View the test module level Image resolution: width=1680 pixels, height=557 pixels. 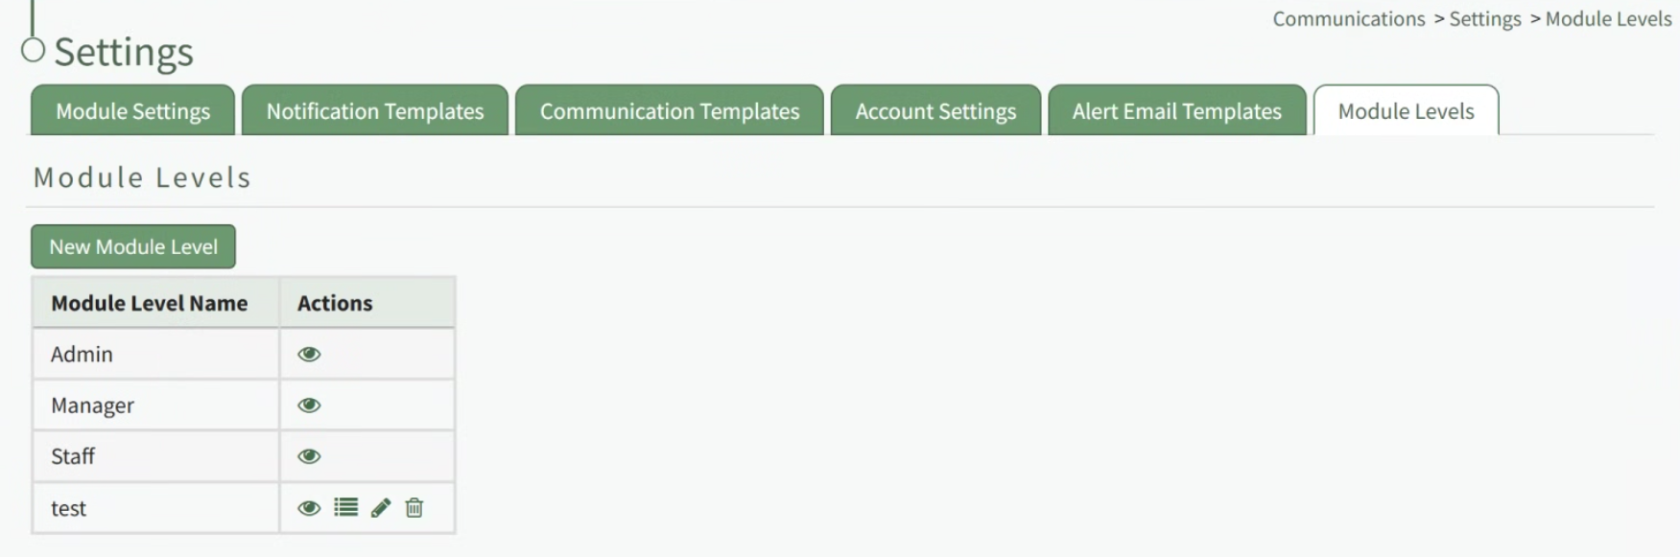[x=309, y=508]
